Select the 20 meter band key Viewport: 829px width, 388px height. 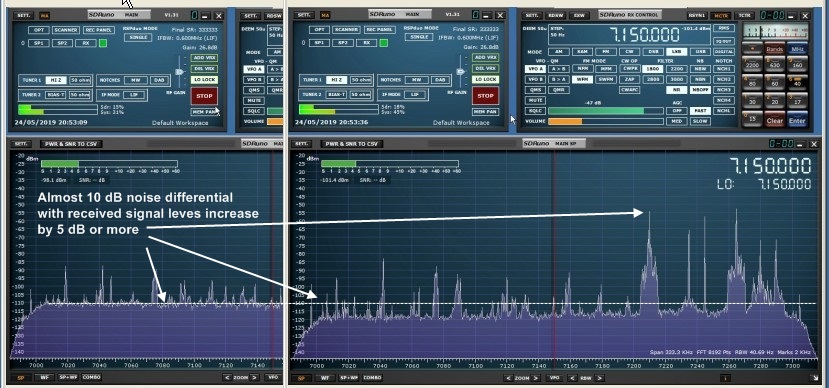775,100
